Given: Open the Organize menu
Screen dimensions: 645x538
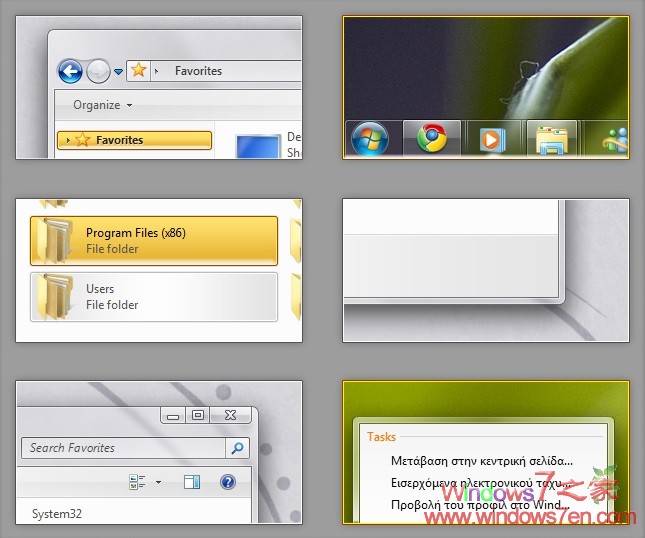Looking at the screenshot, I should [x=102, y=105].
